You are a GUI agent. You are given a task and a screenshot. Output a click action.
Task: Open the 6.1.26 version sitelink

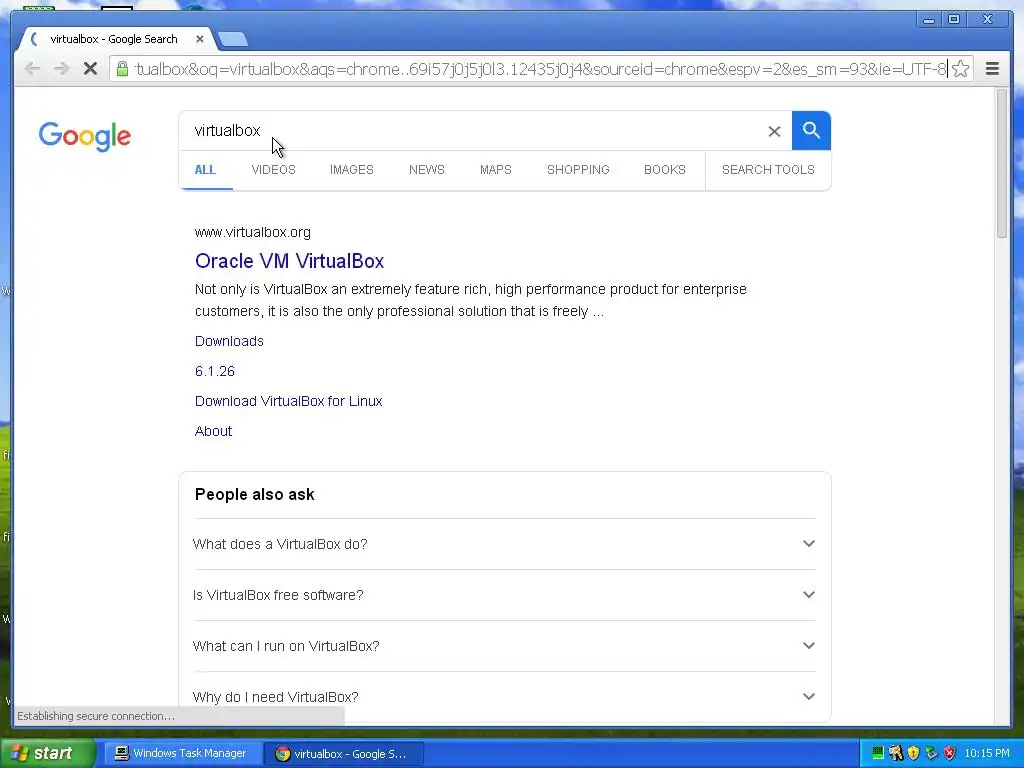click(x=215, y=371)
